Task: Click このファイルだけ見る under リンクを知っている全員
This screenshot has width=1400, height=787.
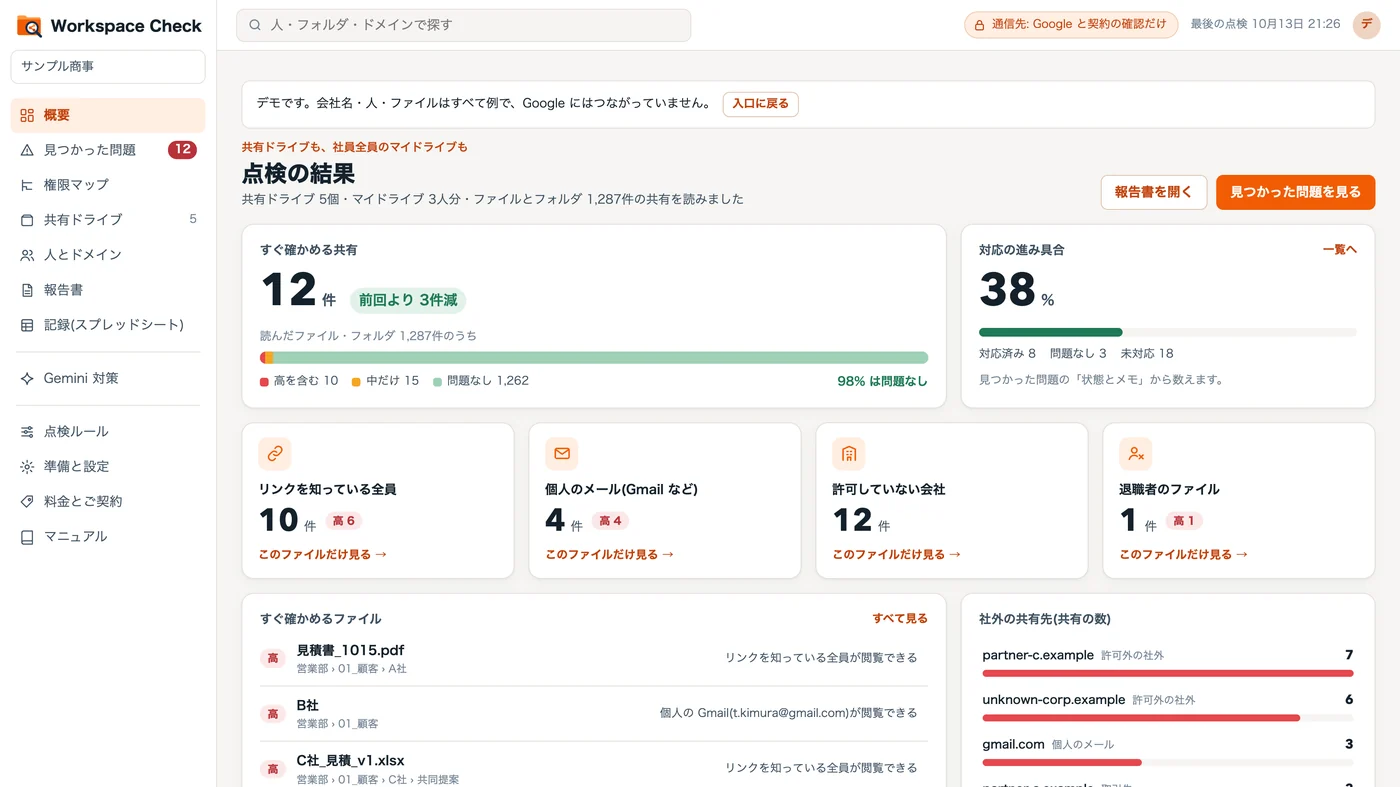Action: click(323, 554)
